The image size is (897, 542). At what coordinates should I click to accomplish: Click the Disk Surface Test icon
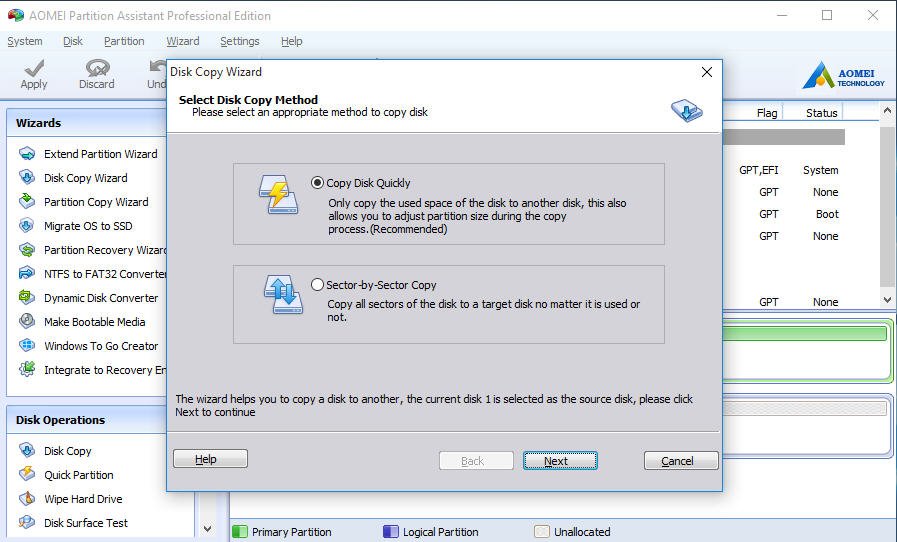tap(27, 523)
